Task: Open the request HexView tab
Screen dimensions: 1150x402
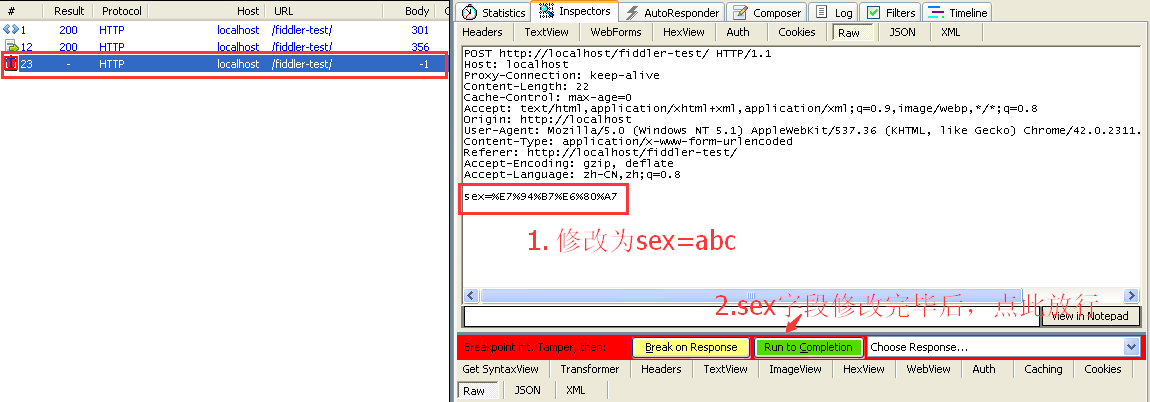Action: click(x=684, y=32)
